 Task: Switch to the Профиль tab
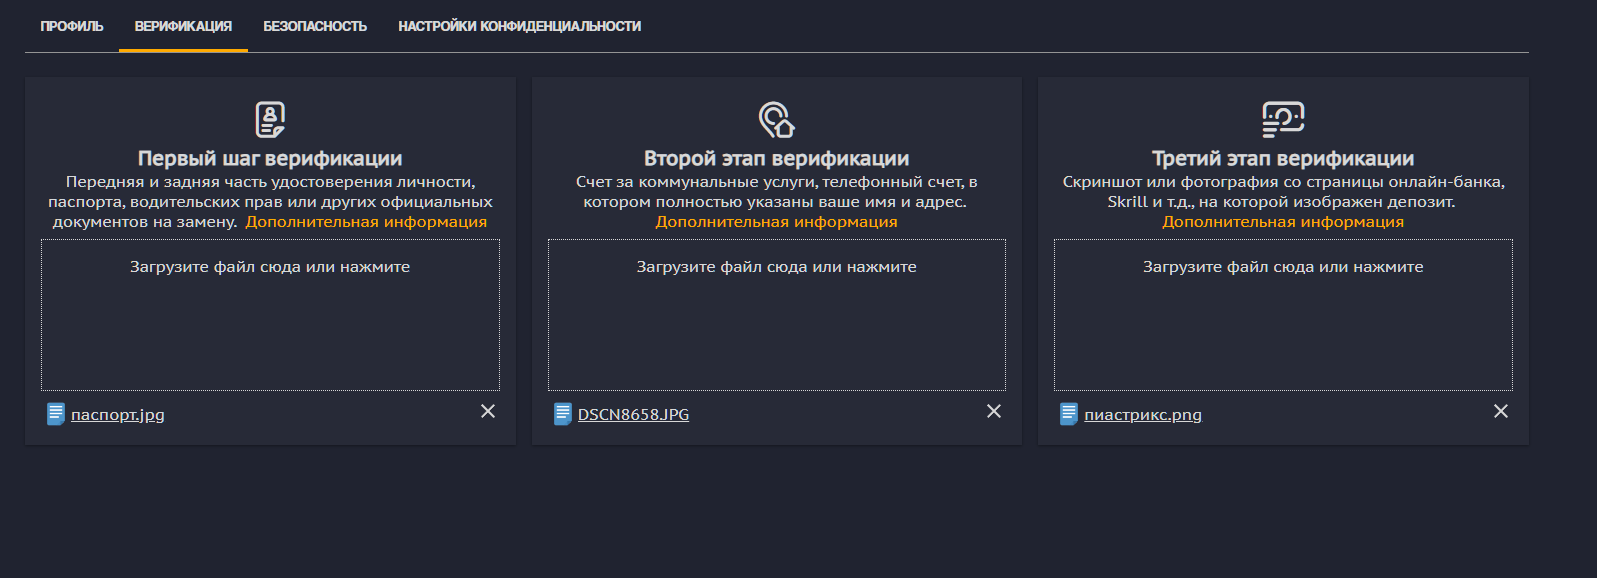click(x=72, y=26)
